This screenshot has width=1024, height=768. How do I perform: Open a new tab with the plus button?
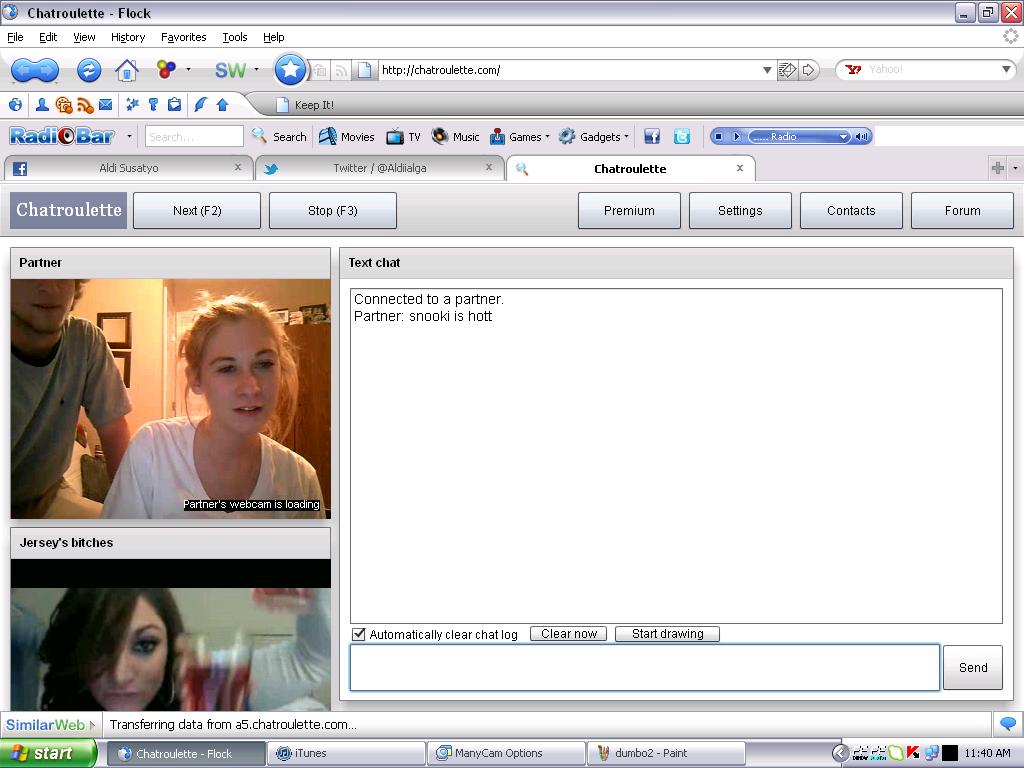(x=997, y=168)
